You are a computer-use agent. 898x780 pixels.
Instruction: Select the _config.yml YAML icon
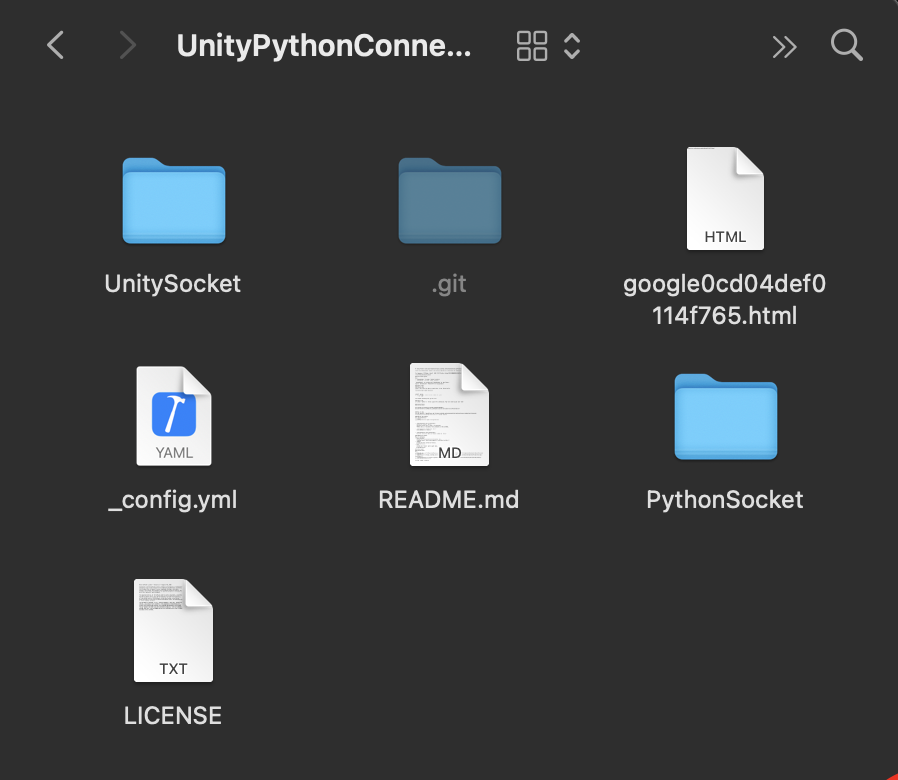174,416
